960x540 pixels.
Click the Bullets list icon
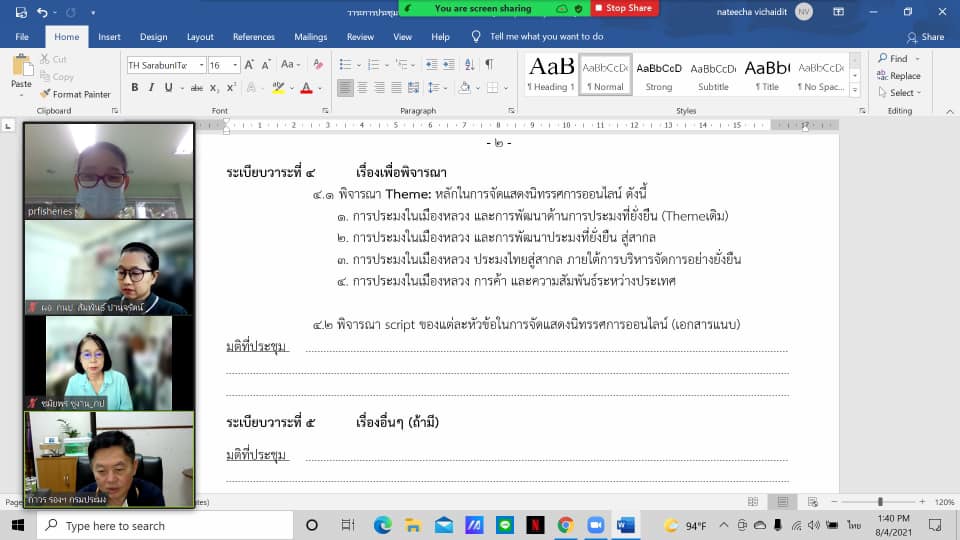tap(345, 64)
